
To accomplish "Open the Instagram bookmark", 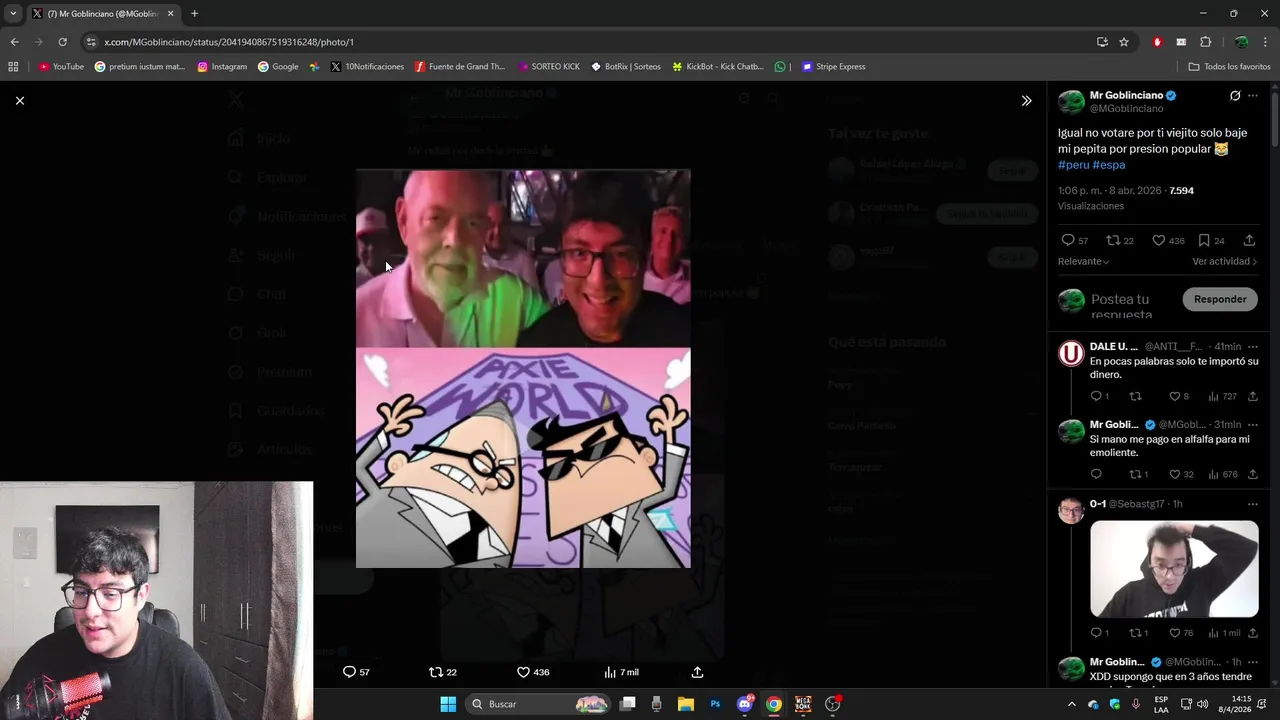I will coord(222,67).
